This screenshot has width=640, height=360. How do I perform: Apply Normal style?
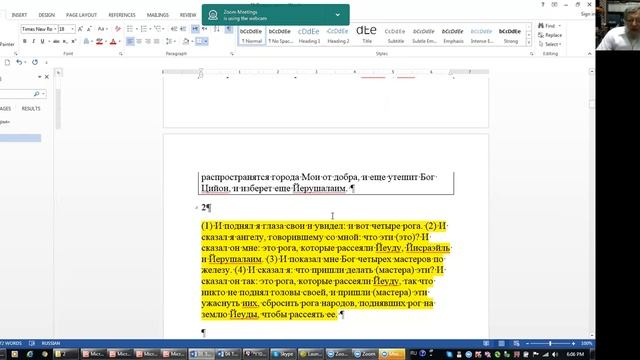(x=251, y=36)
